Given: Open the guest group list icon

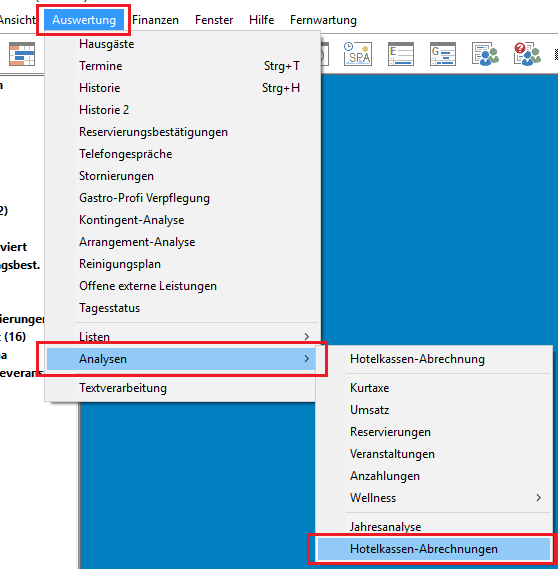Looking at the screenshot, I should (485, 54).
